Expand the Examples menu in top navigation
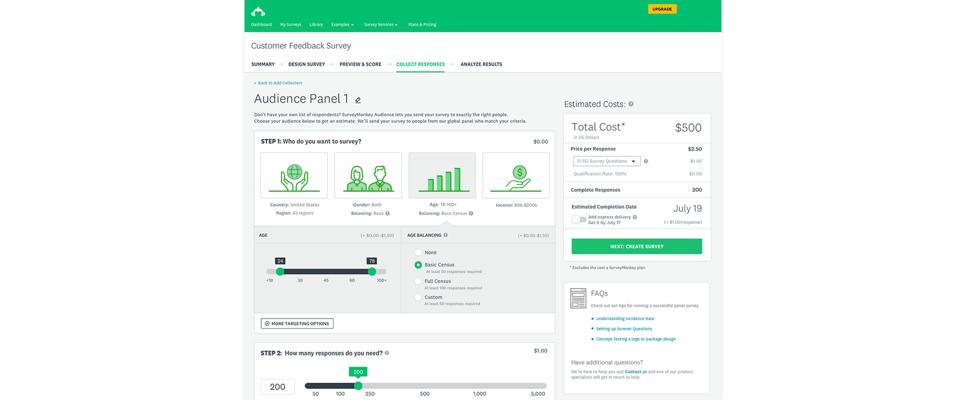The image size is (960, 400). pyautogui.click(x=342, y=24)
